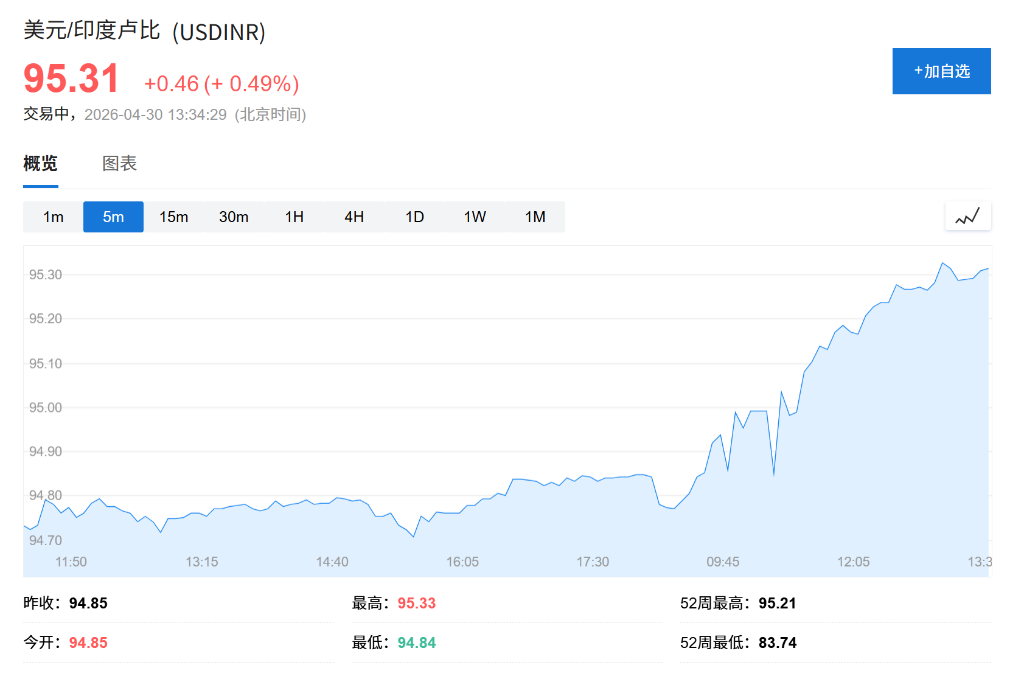Switch timeframe to 15m
The height and width of the screenshot is (677, 1024).
(x=173, y=216)
